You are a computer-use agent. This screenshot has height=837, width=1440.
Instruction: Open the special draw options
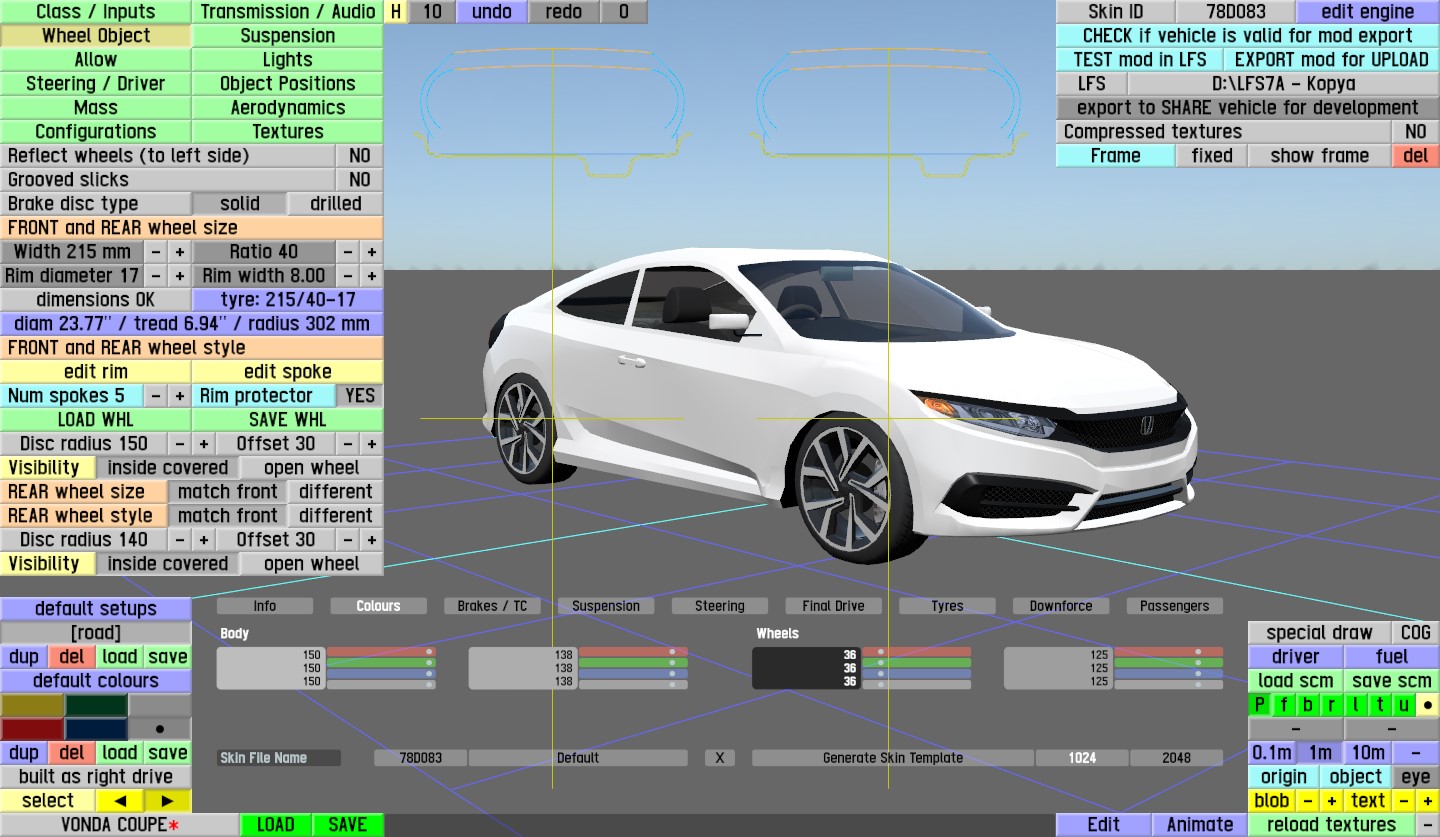coord(1320,633)
